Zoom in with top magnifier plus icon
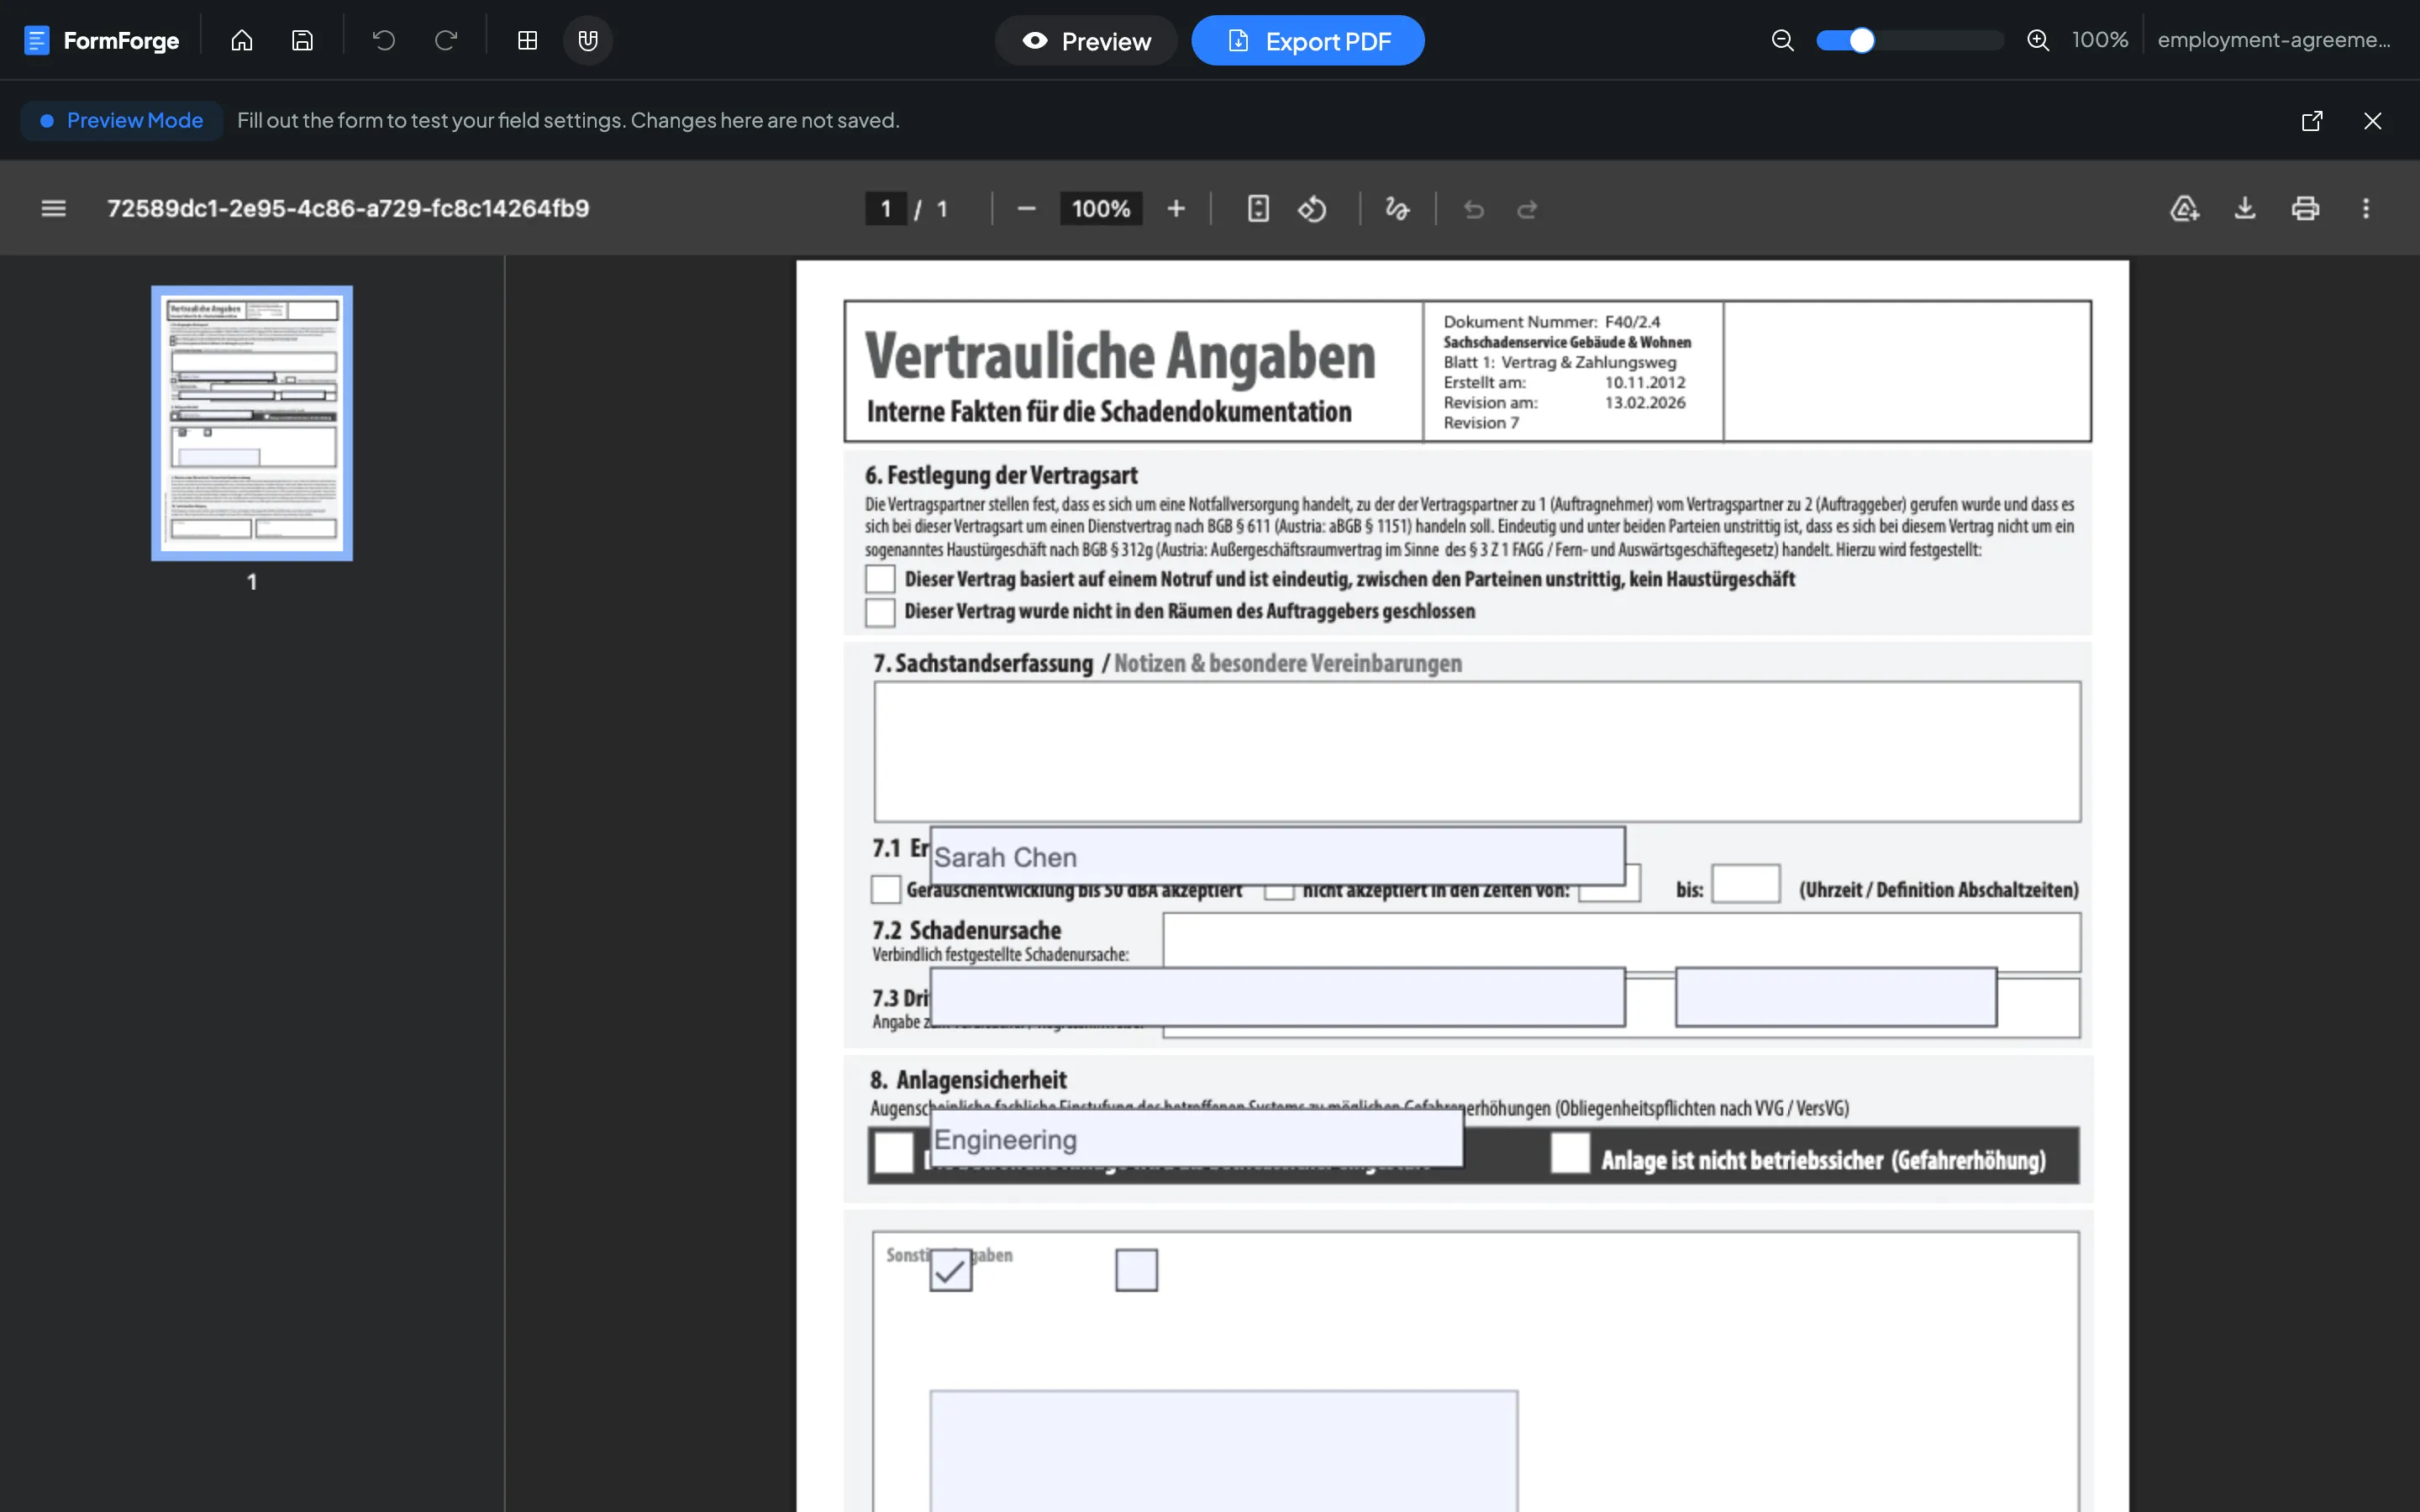The height and width of the screenshot is (1512, 2420). [x=2038, y=40]
